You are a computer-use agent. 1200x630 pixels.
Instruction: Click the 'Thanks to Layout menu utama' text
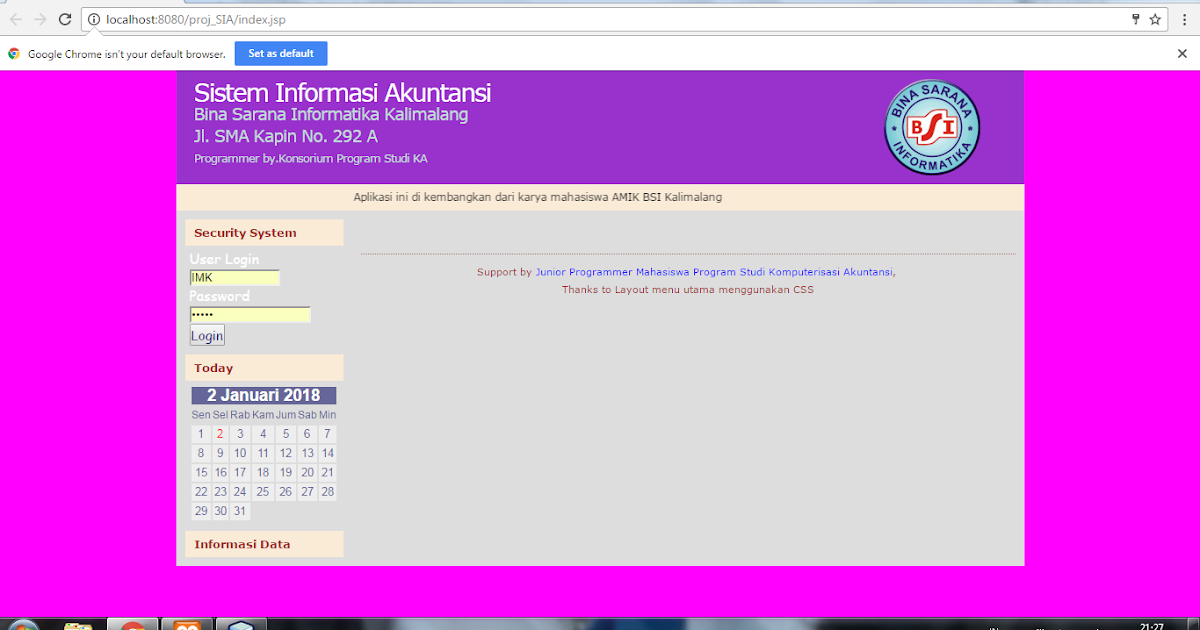click(688, 290)
